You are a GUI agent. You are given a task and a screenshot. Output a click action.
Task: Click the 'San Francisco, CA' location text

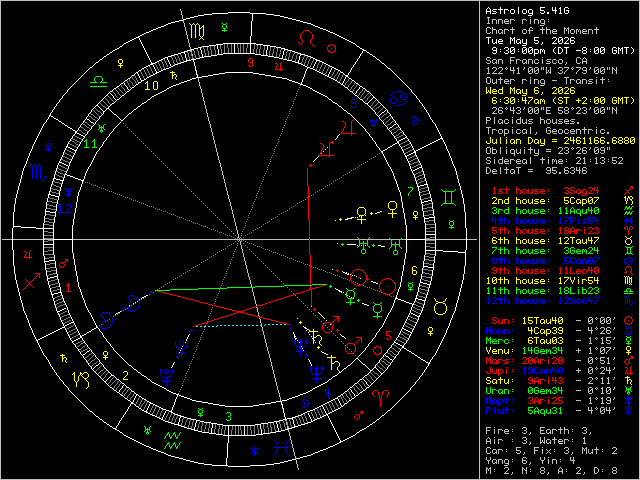click(536, 61)
